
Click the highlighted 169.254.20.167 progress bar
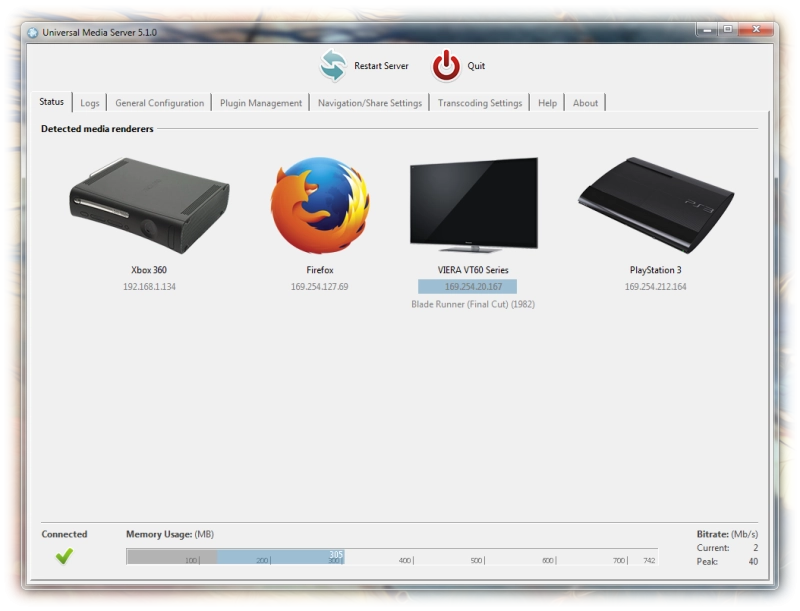467,287
